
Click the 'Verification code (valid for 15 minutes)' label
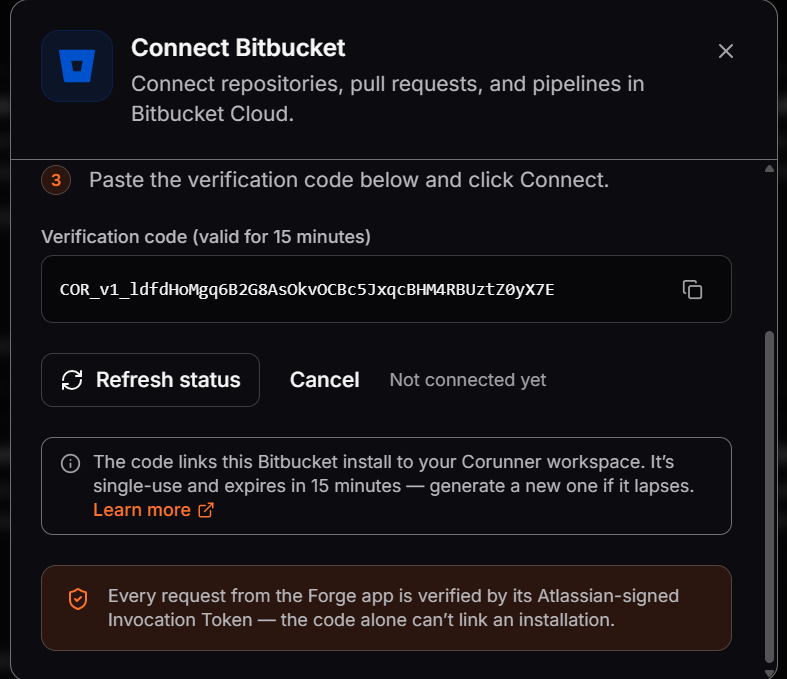tap(206, 236)
